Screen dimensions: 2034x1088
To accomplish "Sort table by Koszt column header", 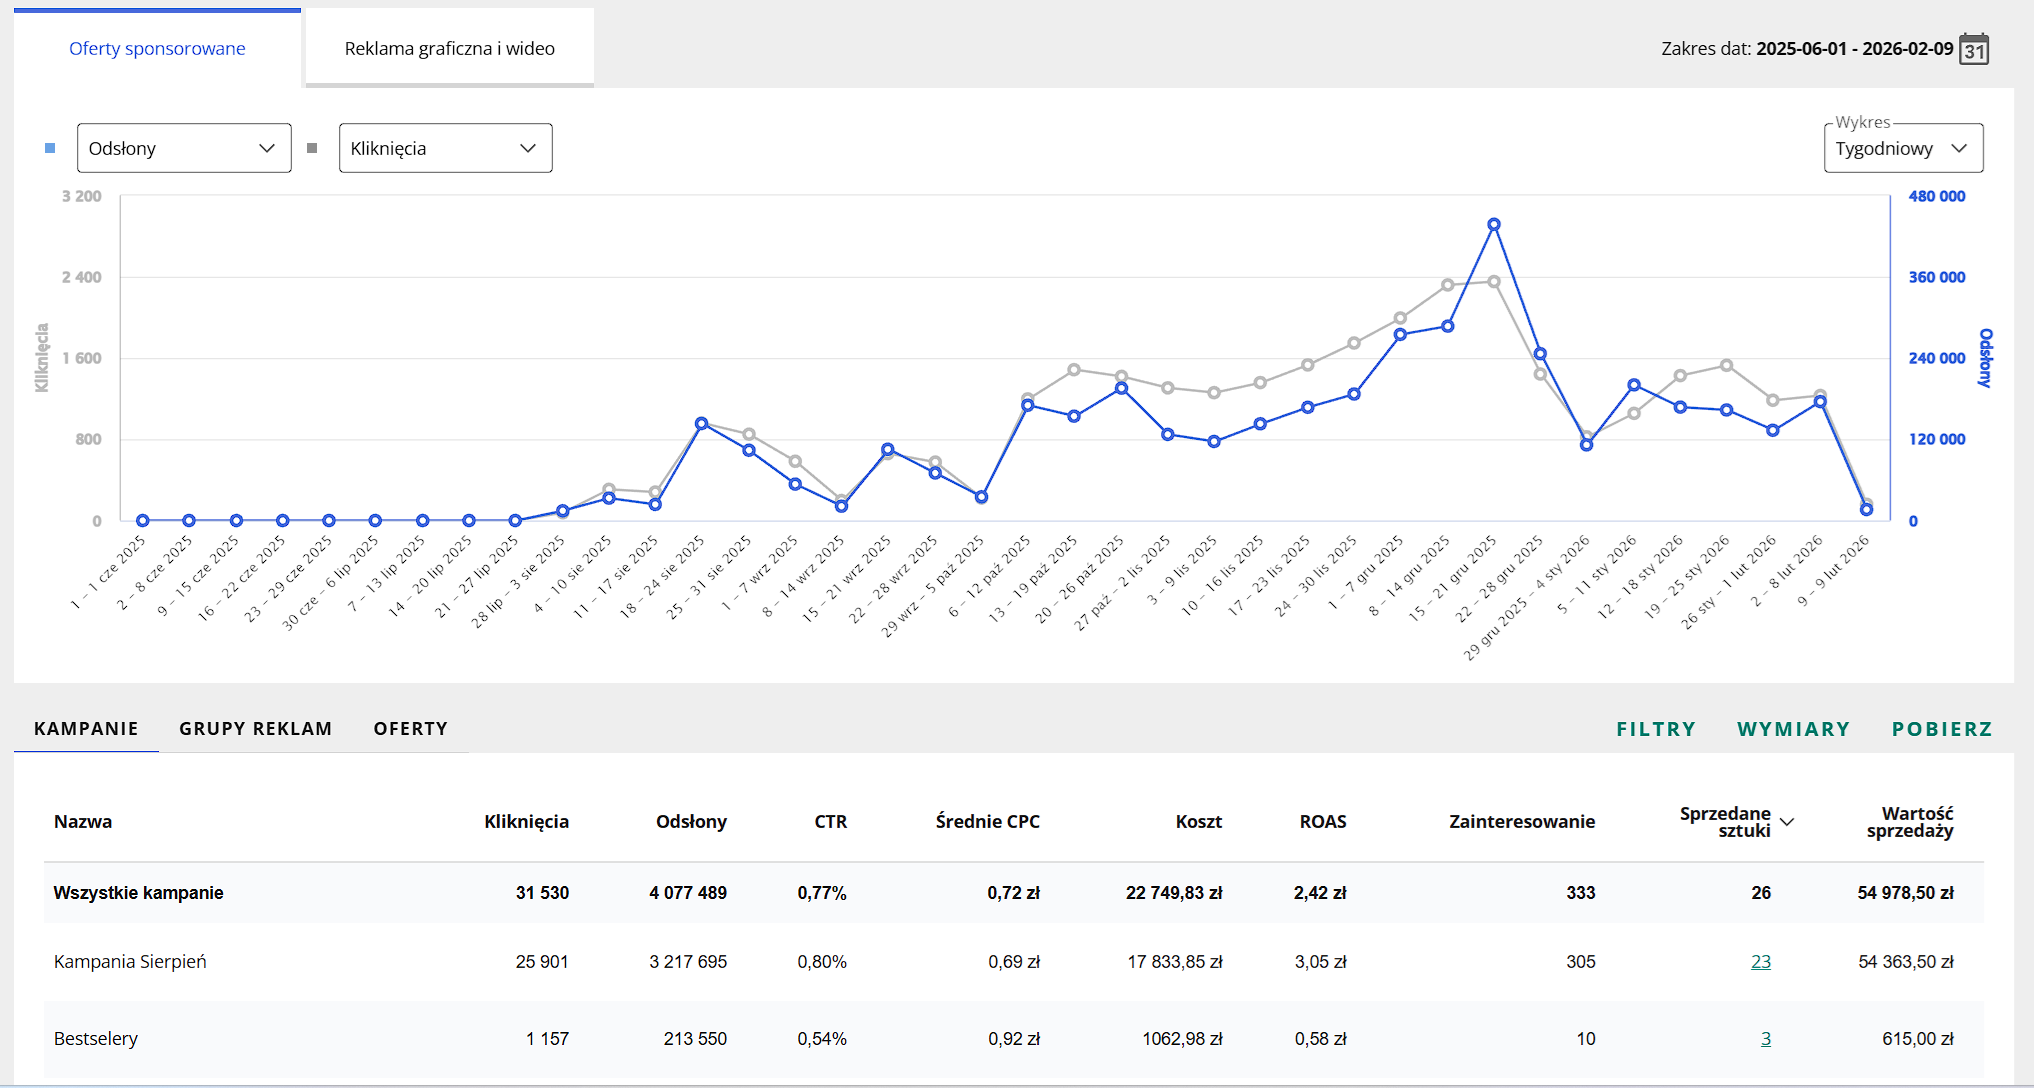I will click(1199, 822).
